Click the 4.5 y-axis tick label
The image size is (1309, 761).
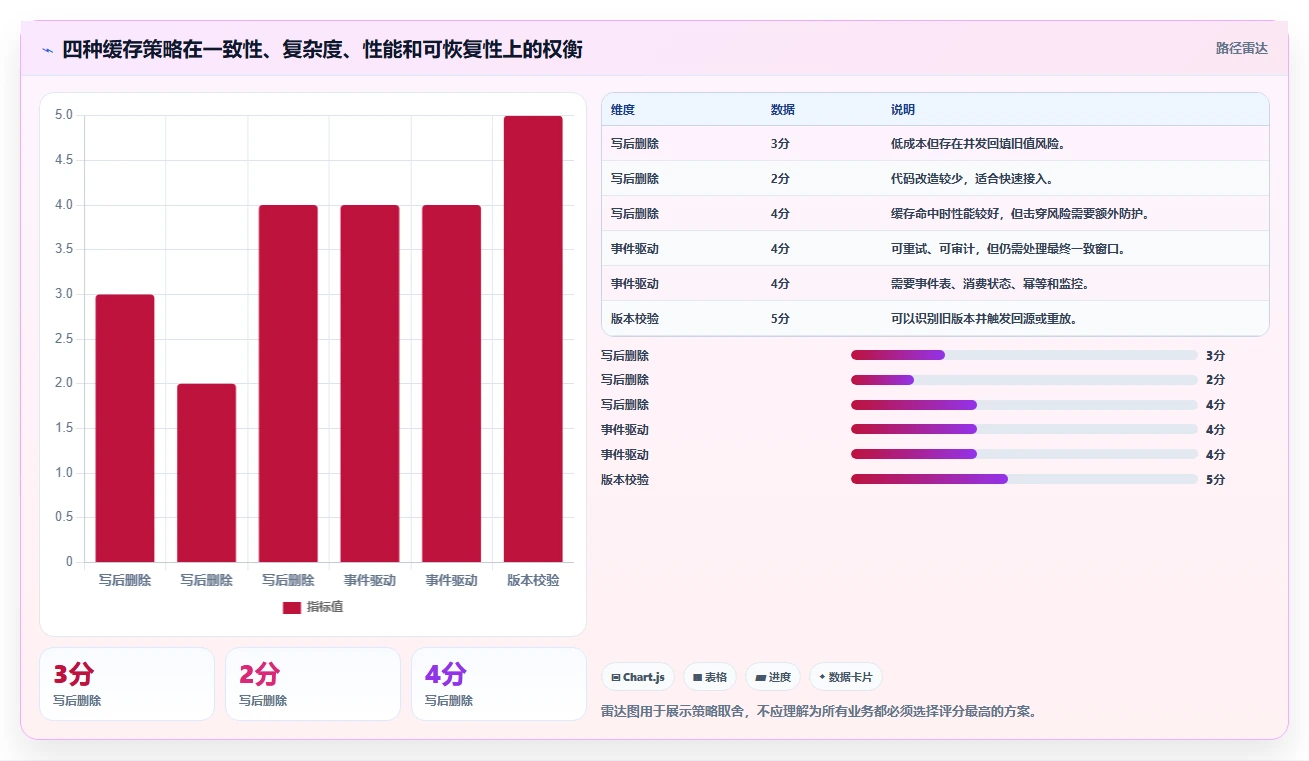pyautogui.click(x=64, y=160)
